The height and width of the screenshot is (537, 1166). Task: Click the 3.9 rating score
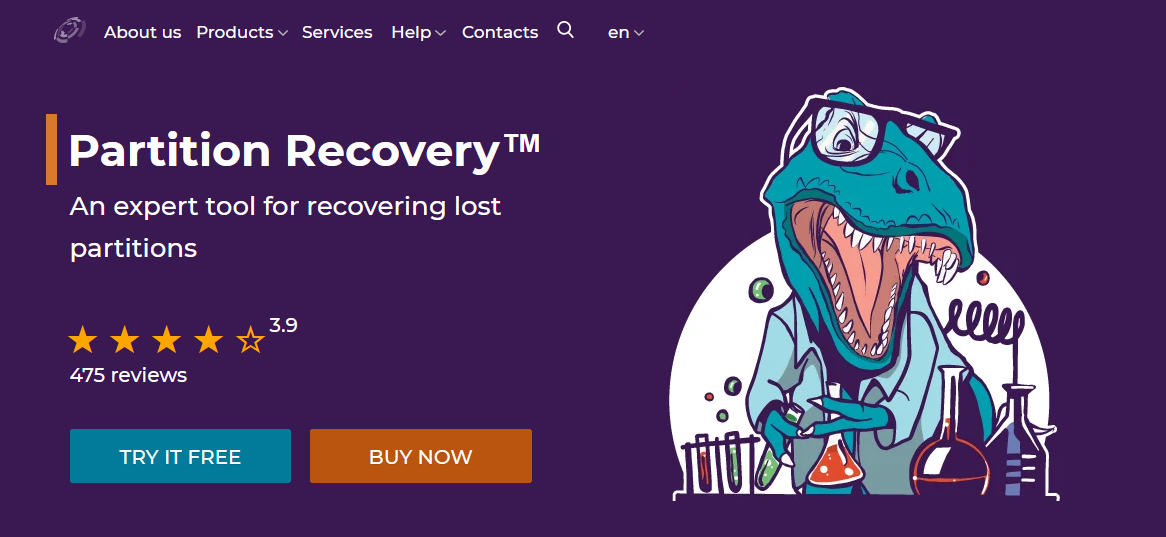coord(283,325)
